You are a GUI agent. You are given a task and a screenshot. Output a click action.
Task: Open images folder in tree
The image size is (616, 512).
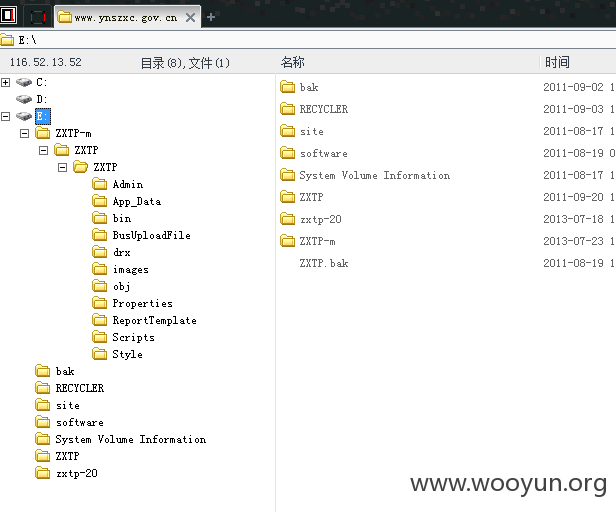point(130,270)
